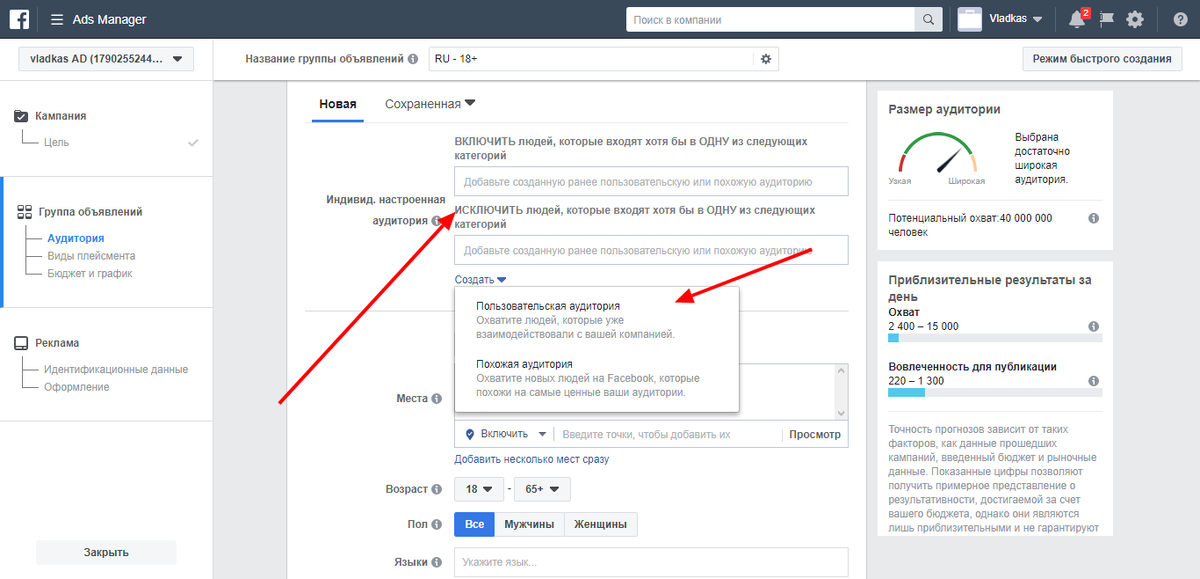Expand the Сохраненная audience dropdown
The image size is (1200, 579).
coord(430,103)
